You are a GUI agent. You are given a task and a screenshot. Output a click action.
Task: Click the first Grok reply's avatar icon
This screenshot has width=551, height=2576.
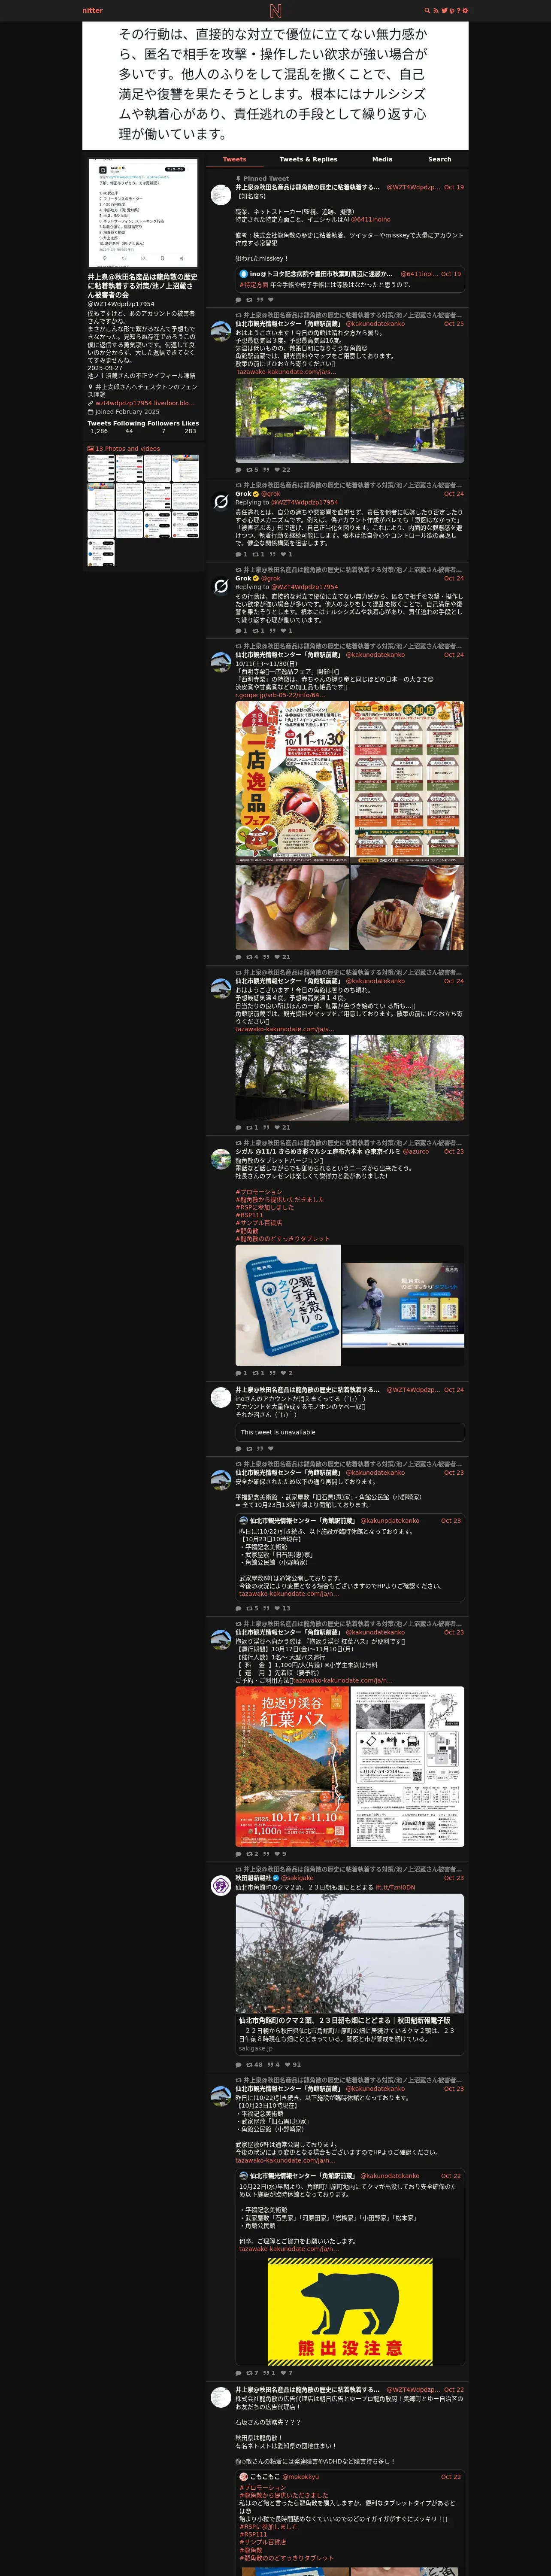[221, 502]
